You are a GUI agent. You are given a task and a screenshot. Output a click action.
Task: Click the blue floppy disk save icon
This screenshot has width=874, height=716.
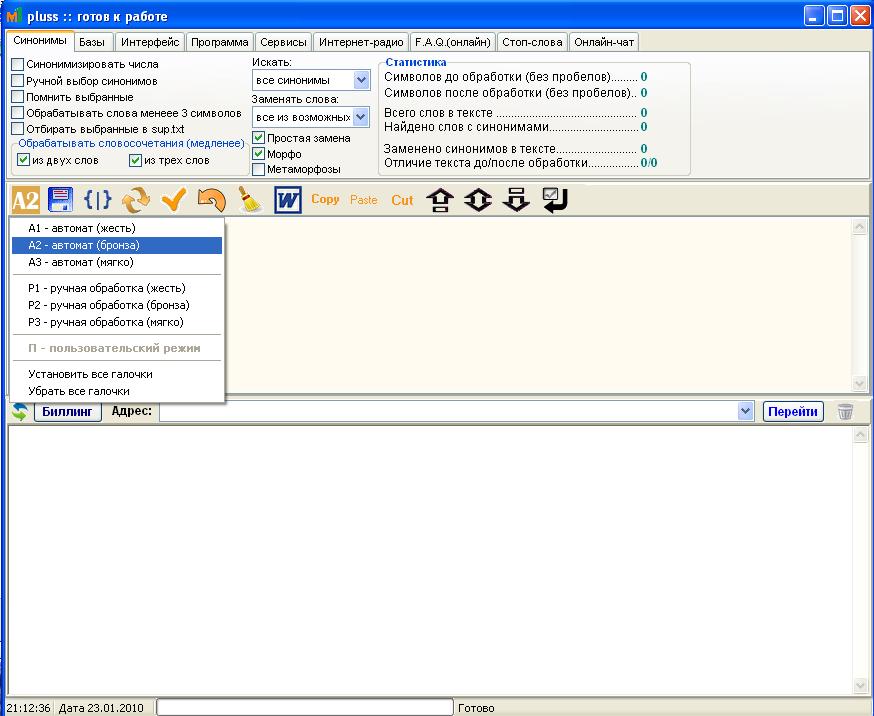(61, 200)
